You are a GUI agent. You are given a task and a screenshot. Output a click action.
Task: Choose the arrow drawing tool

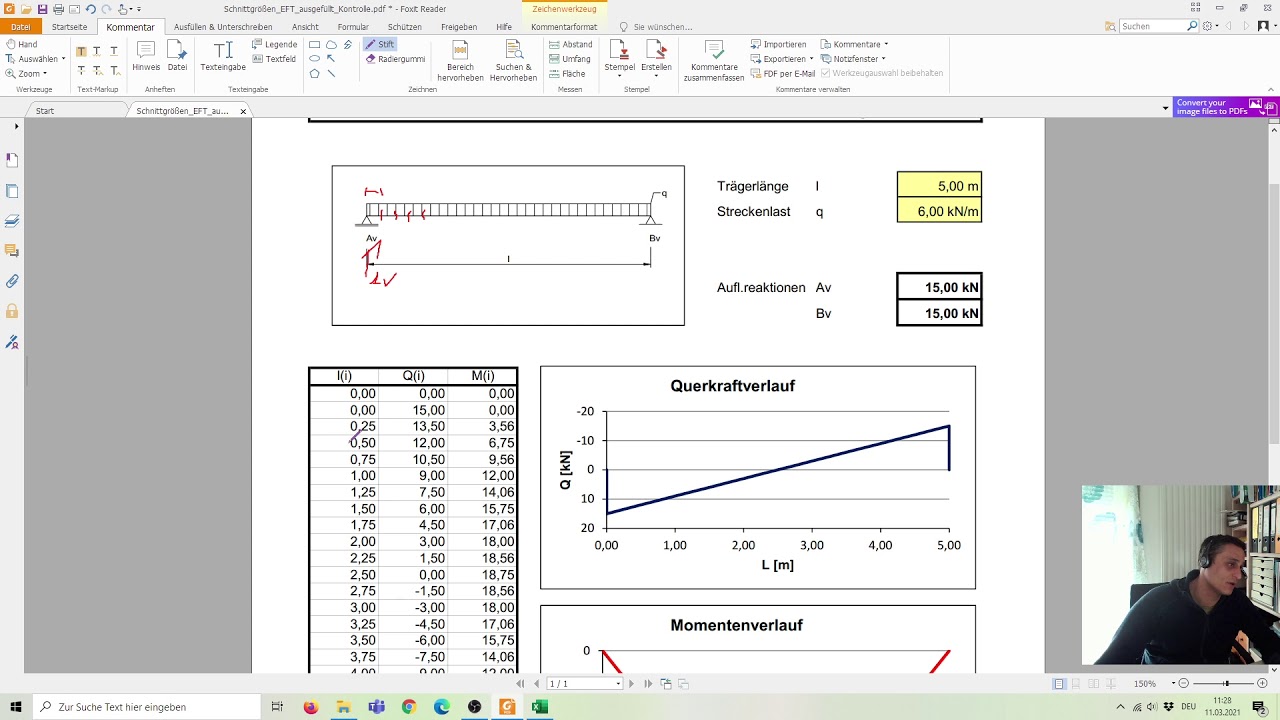[331, 59]
